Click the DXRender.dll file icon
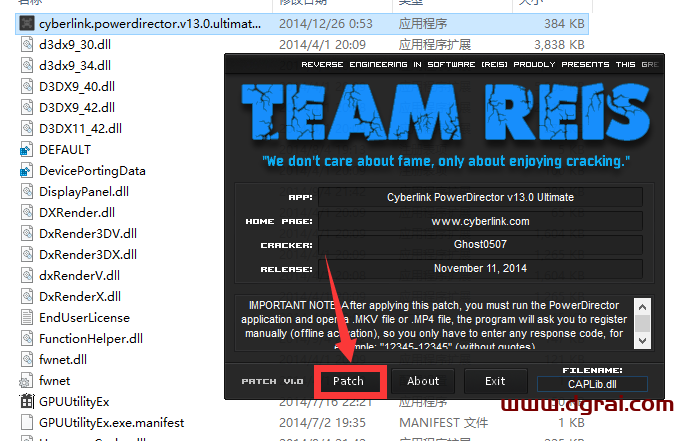 [x=27, y=212]
